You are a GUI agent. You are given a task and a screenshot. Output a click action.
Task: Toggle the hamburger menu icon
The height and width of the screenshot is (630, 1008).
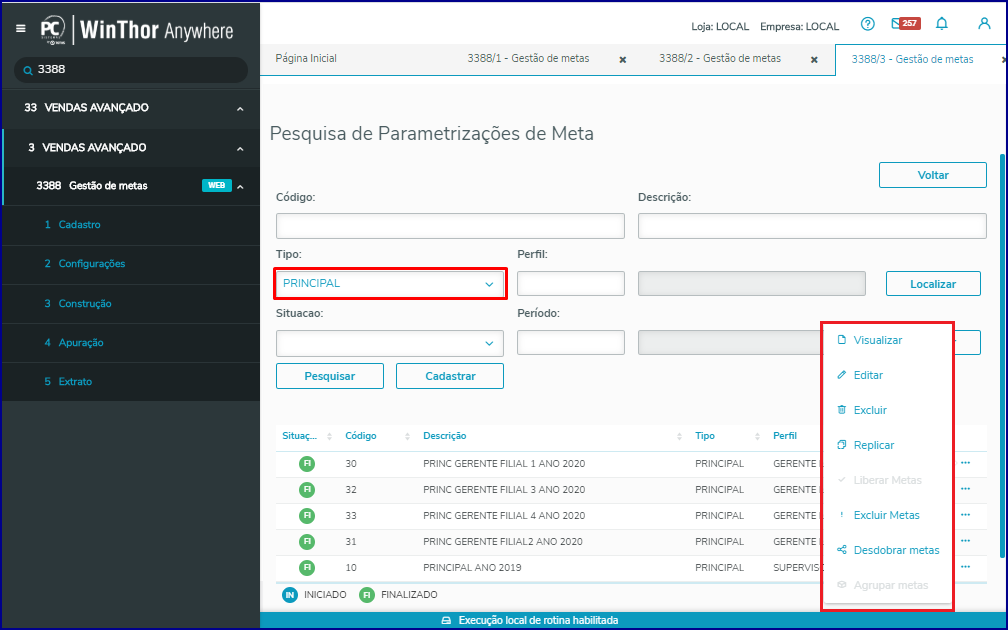[x=21, y=29]
